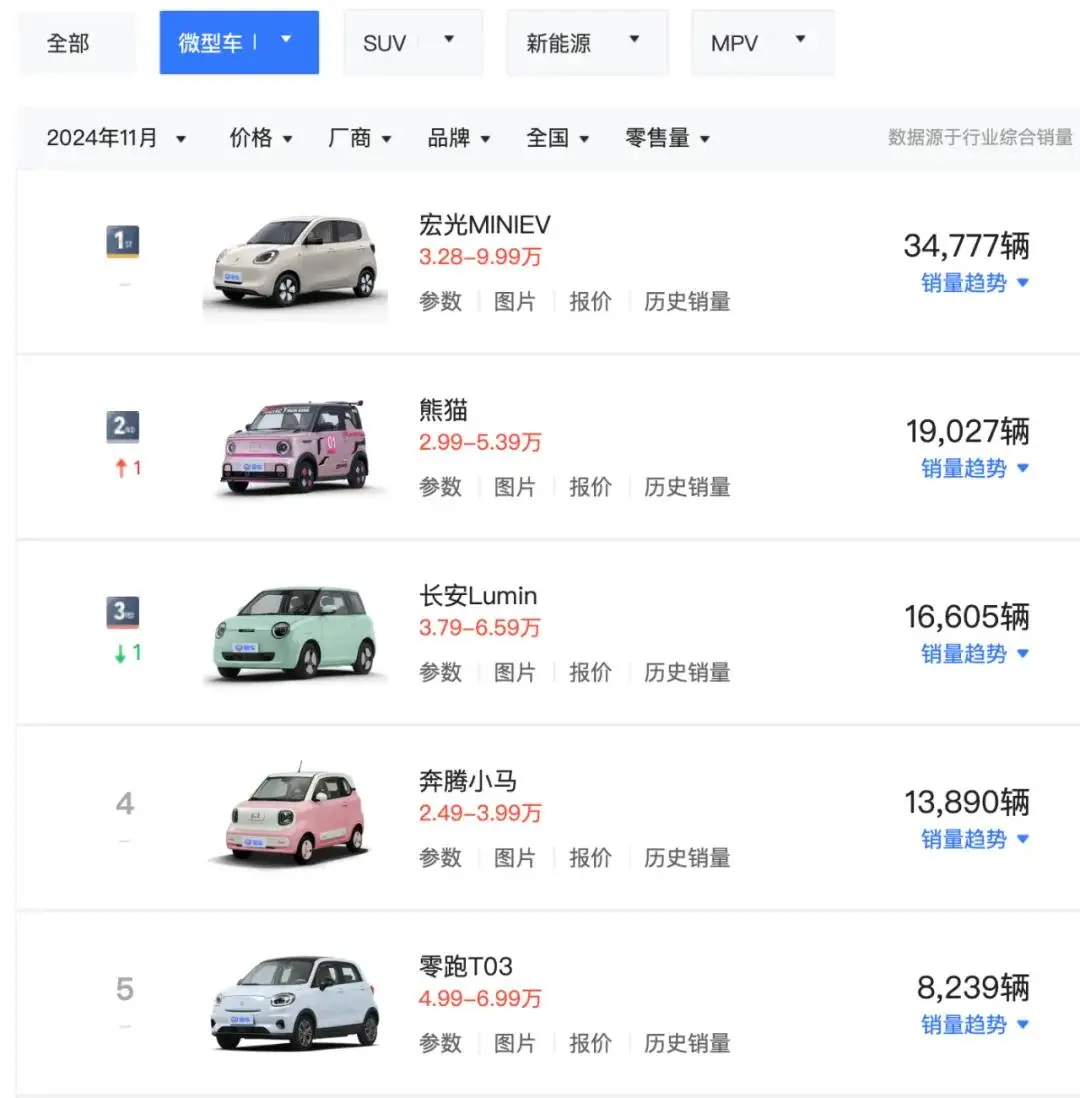This screenshot has width=1080, height=1098.
Task: Select the 全部 category tab
Action: pyautogui.click(x=77, y=43)
